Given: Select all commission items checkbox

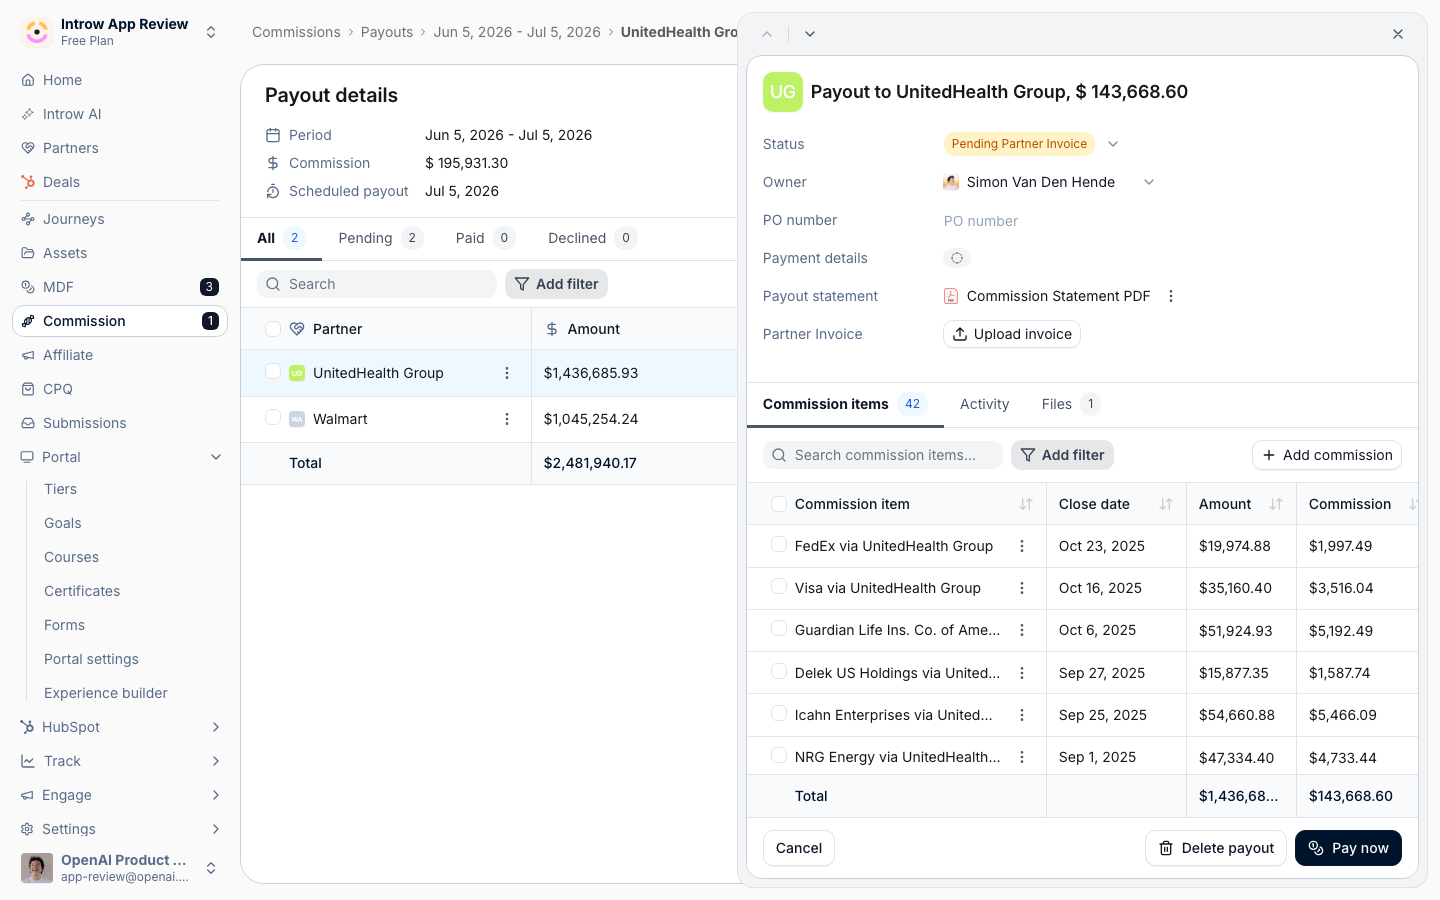Looking at the screenshot, I should pyautogui.click(x=779, y=504).
